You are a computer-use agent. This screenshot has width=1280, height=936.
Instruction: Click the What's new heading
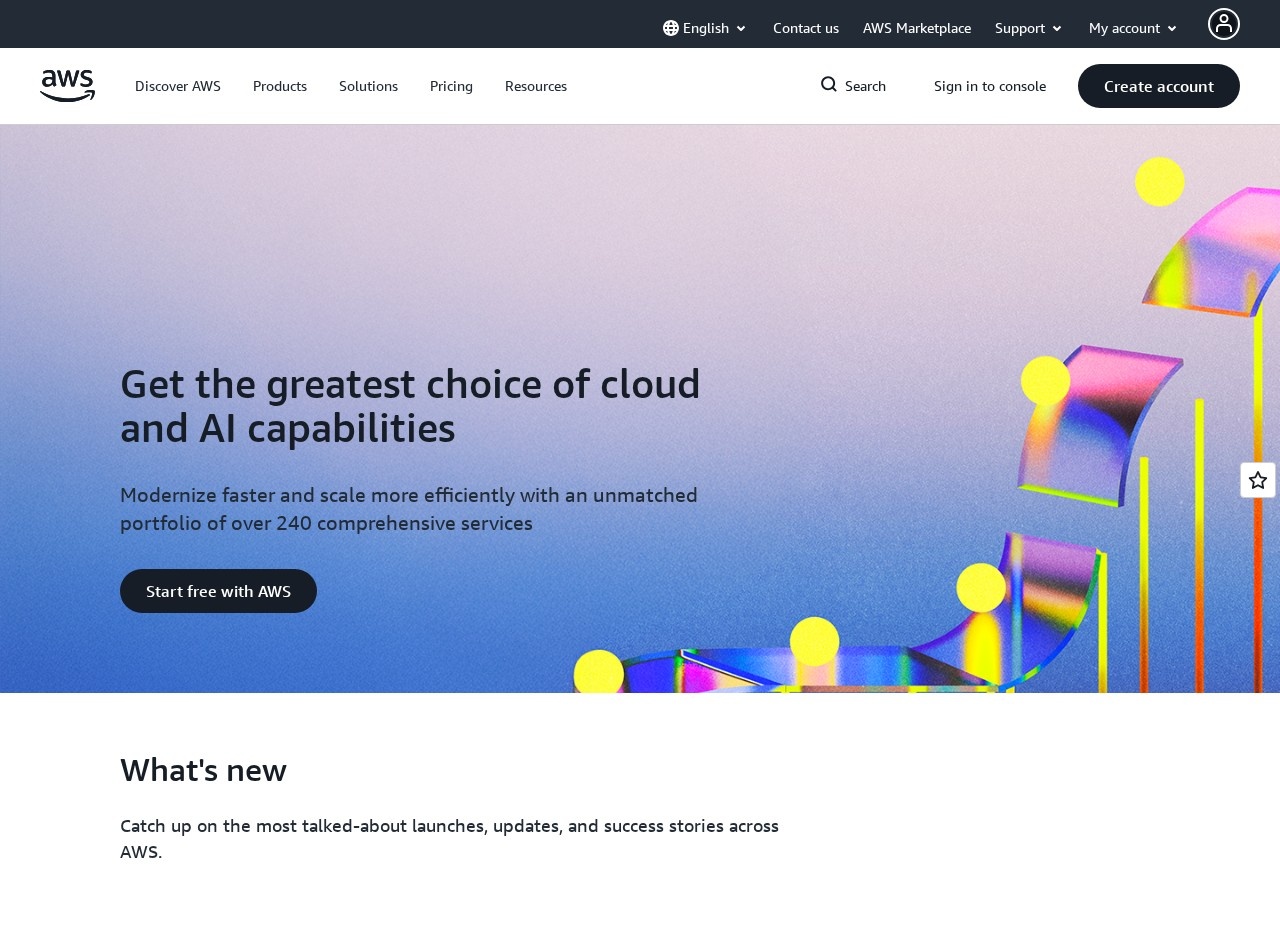pyautogui.click(x=203, y=770)
